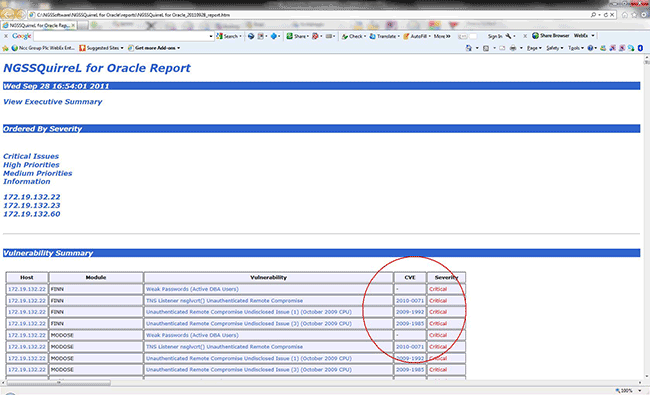Jump to High Priorities section
Image resolution: width=650 pixels, height=395 pixels.
point(32,165)
